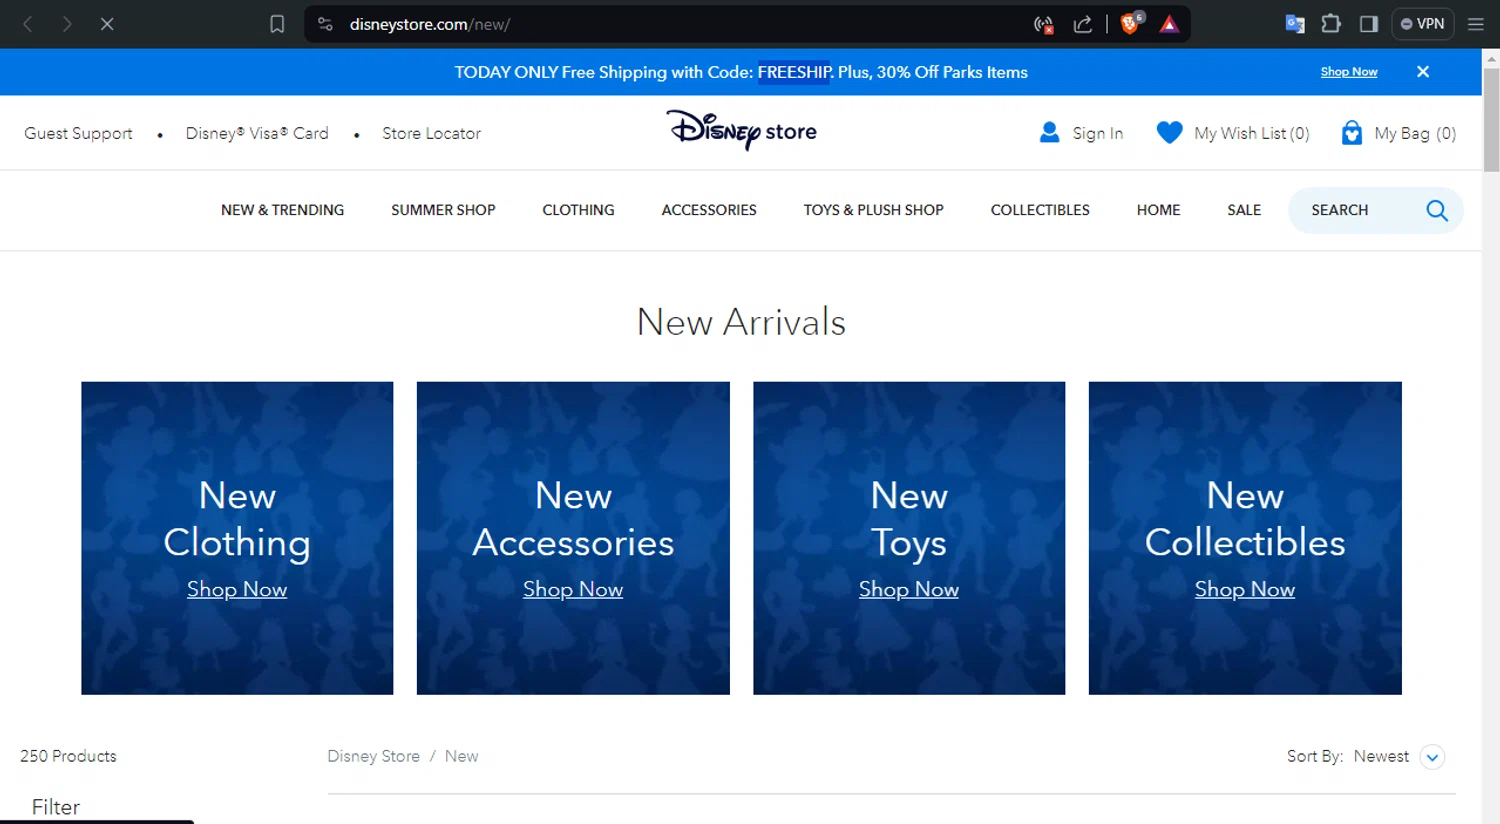
Task: Toggle the browser sidebar panel icon
Action: pyautogui.click(x=1369, y=24)
